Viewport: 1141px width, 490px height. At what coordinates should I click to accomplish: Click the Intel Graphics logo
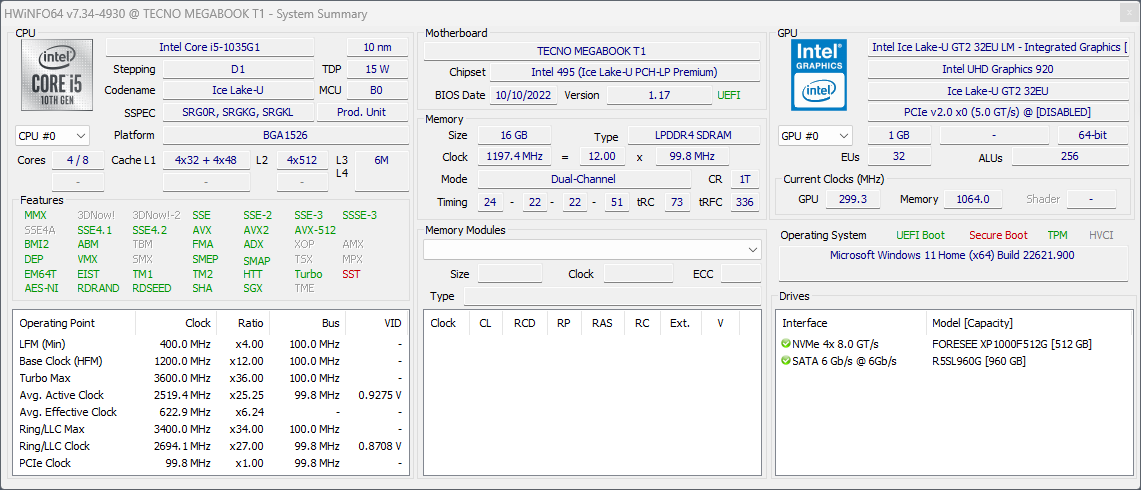tap(819, 75)
